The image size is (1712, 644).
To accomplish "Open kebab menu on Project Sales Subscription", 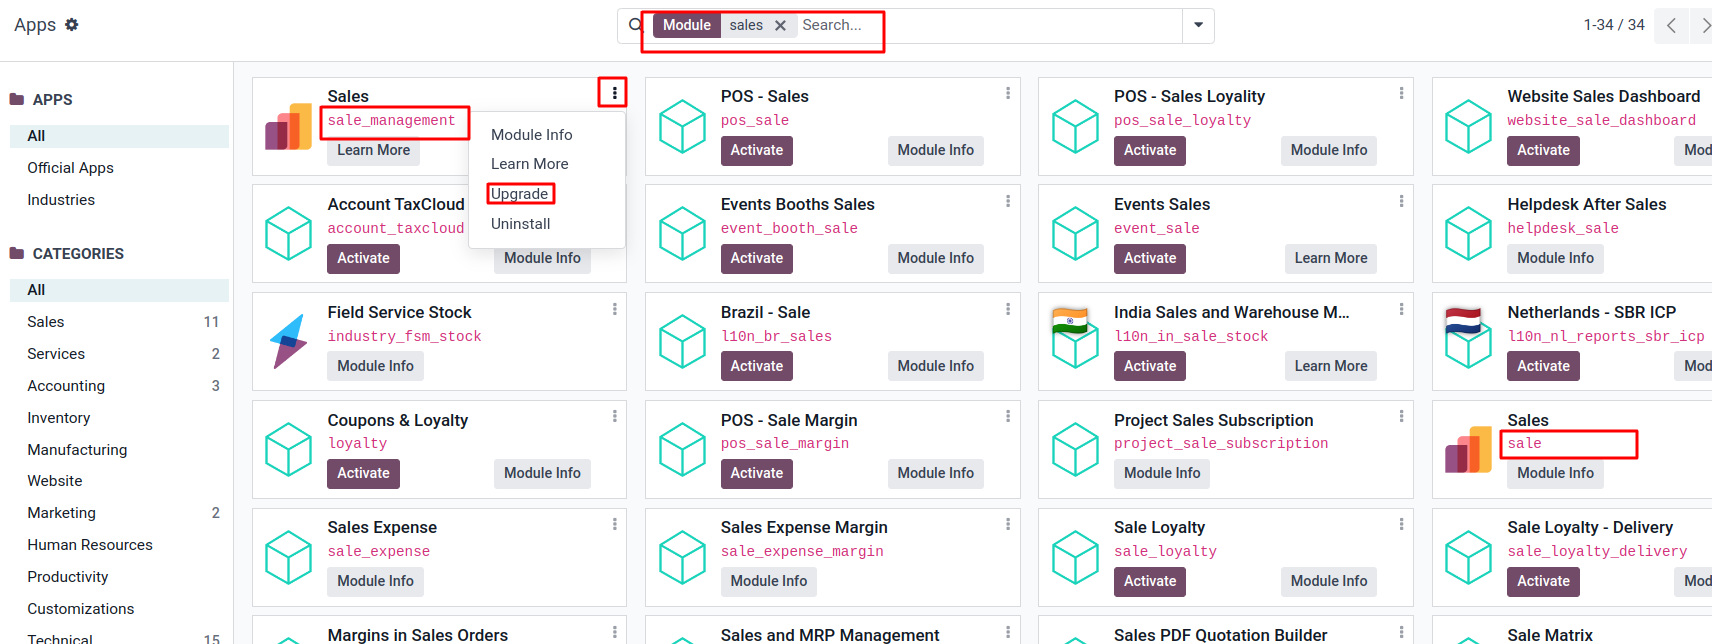I will (x=1401, y=416).
